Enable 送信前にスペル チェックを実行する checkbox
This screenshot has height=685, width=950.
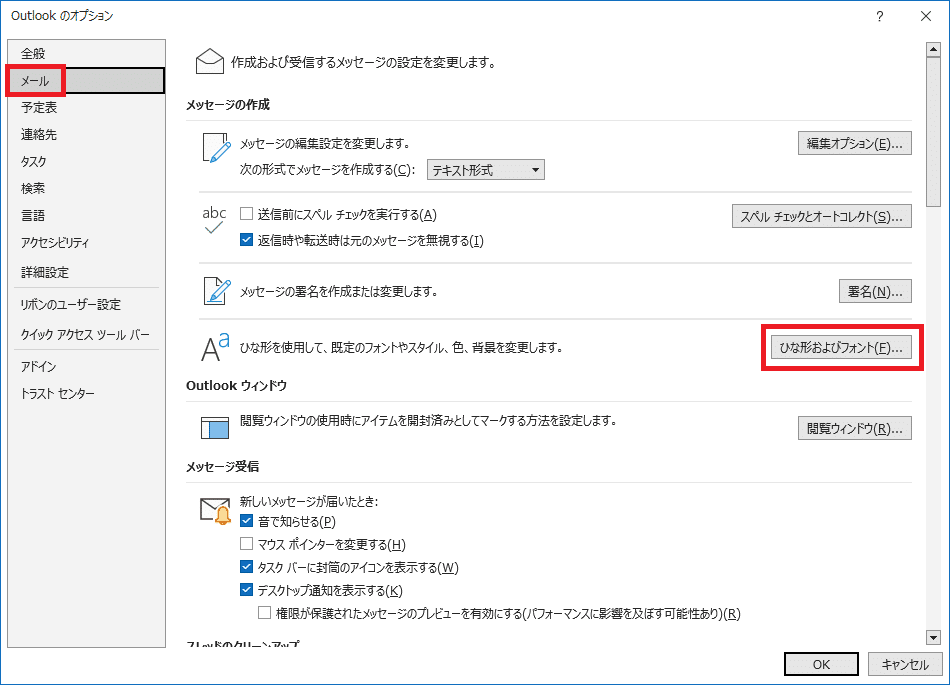247,214
